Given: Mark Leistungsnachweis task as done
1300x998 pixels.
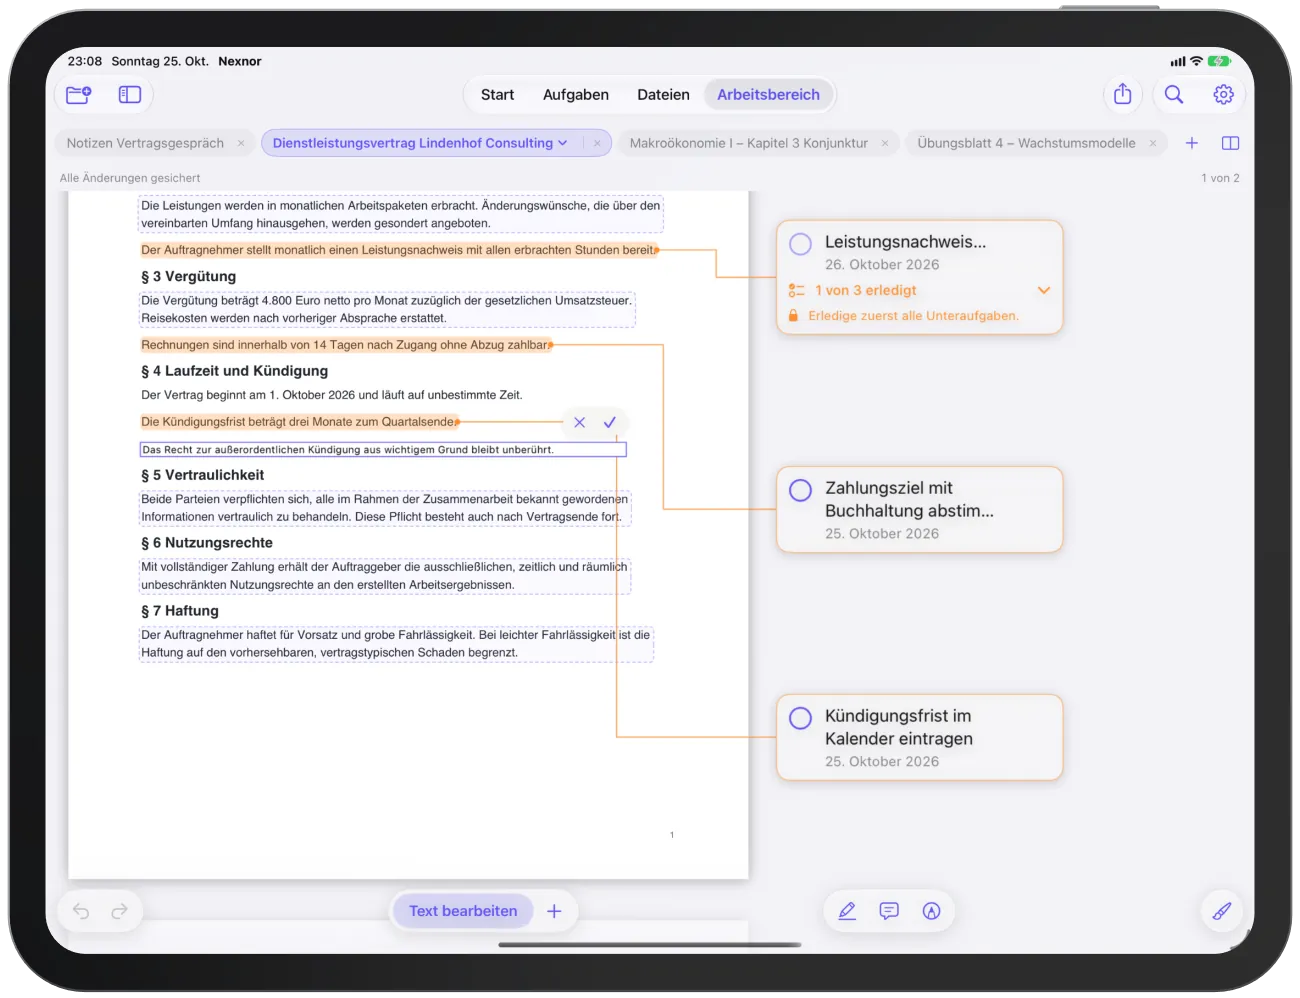Looking at the screenshot, I should point(800,243).
